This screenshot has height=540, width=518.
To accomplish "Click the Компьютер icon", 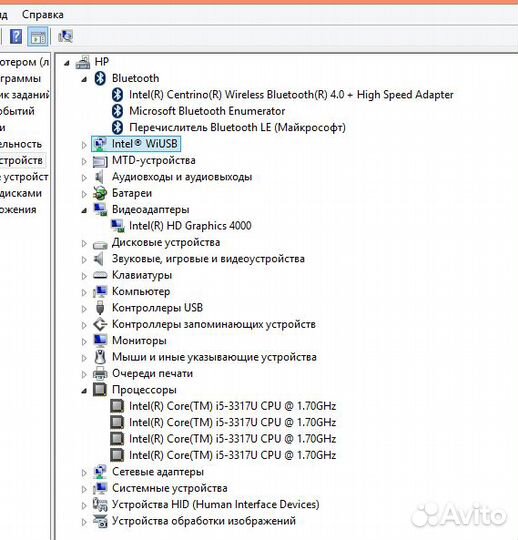I will [100, 291].
